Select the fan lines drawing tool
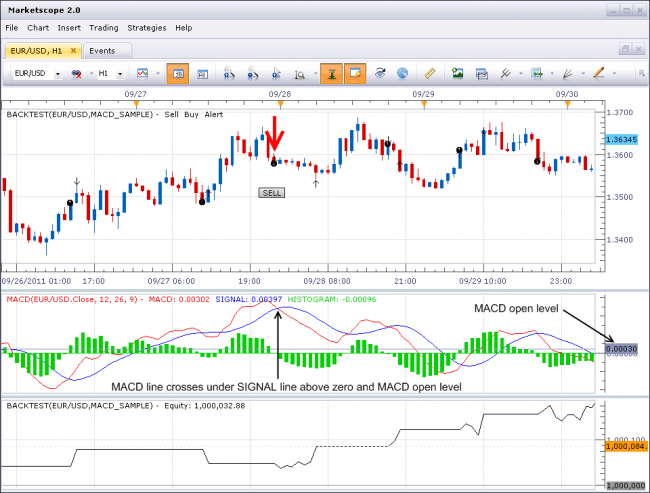The height and width of the screenshot is (493, 650). (x=568, y=74)
